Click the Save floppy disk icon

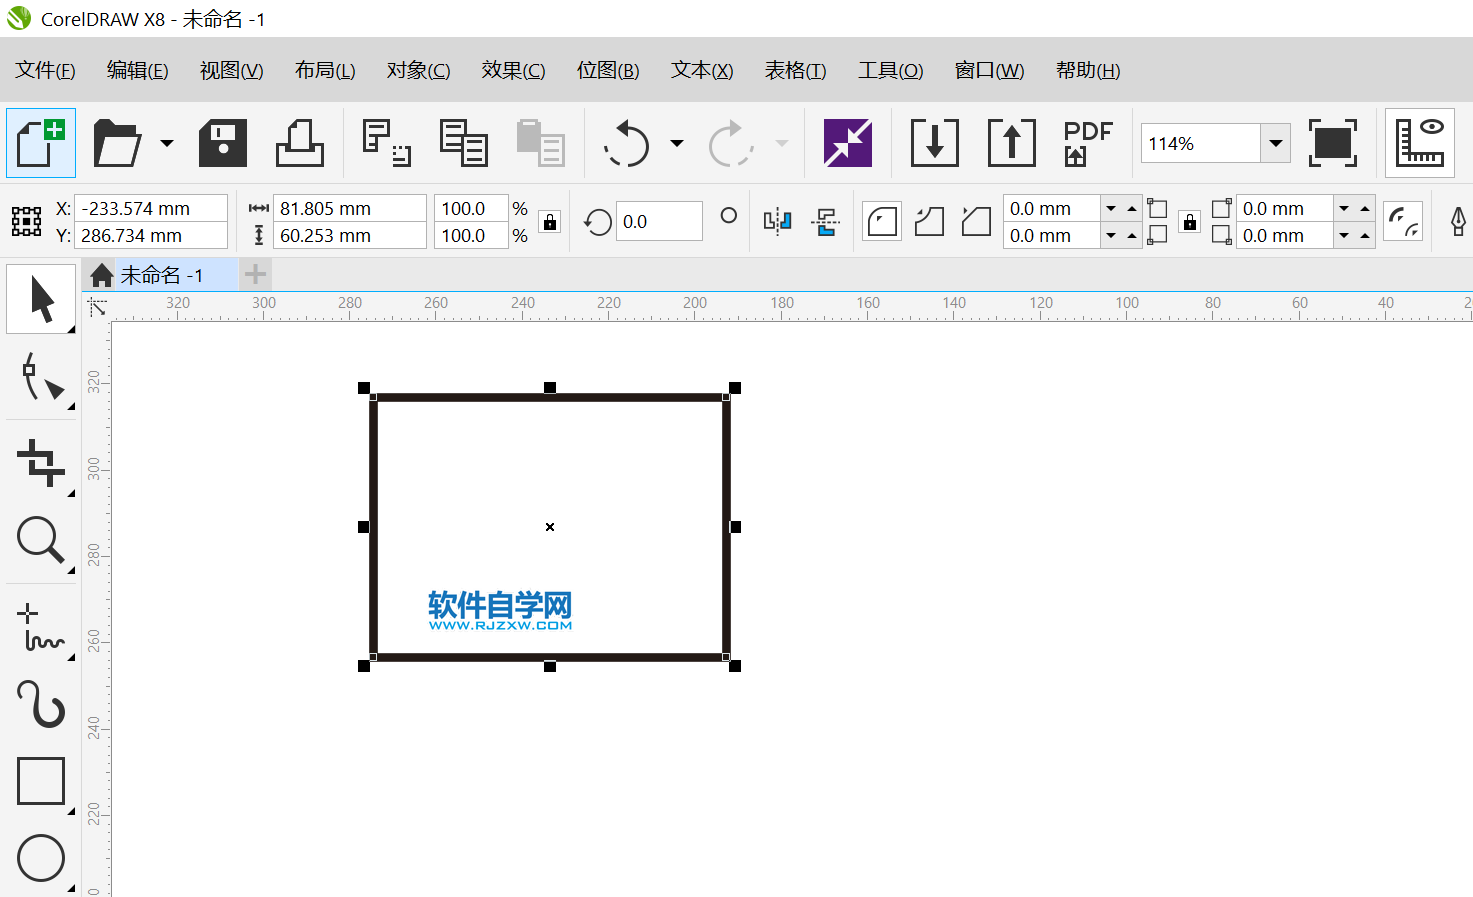223,143
